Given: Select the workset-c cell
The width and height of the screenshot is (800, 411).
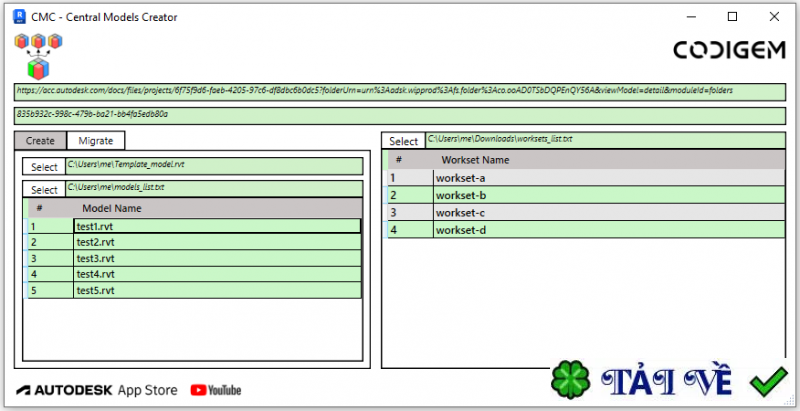Looking at the screenshot, I should pos(609,213).
